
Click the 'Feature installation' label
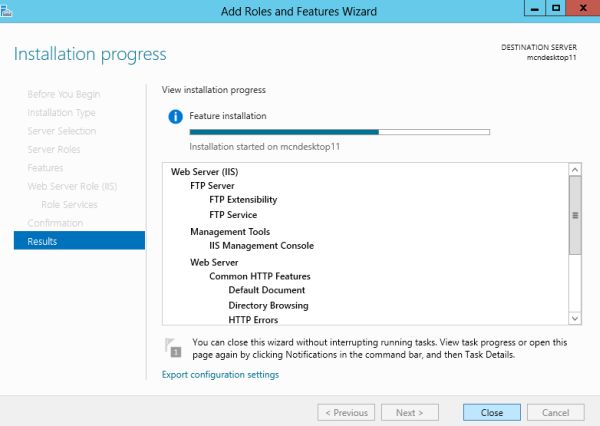coord(228,116)
